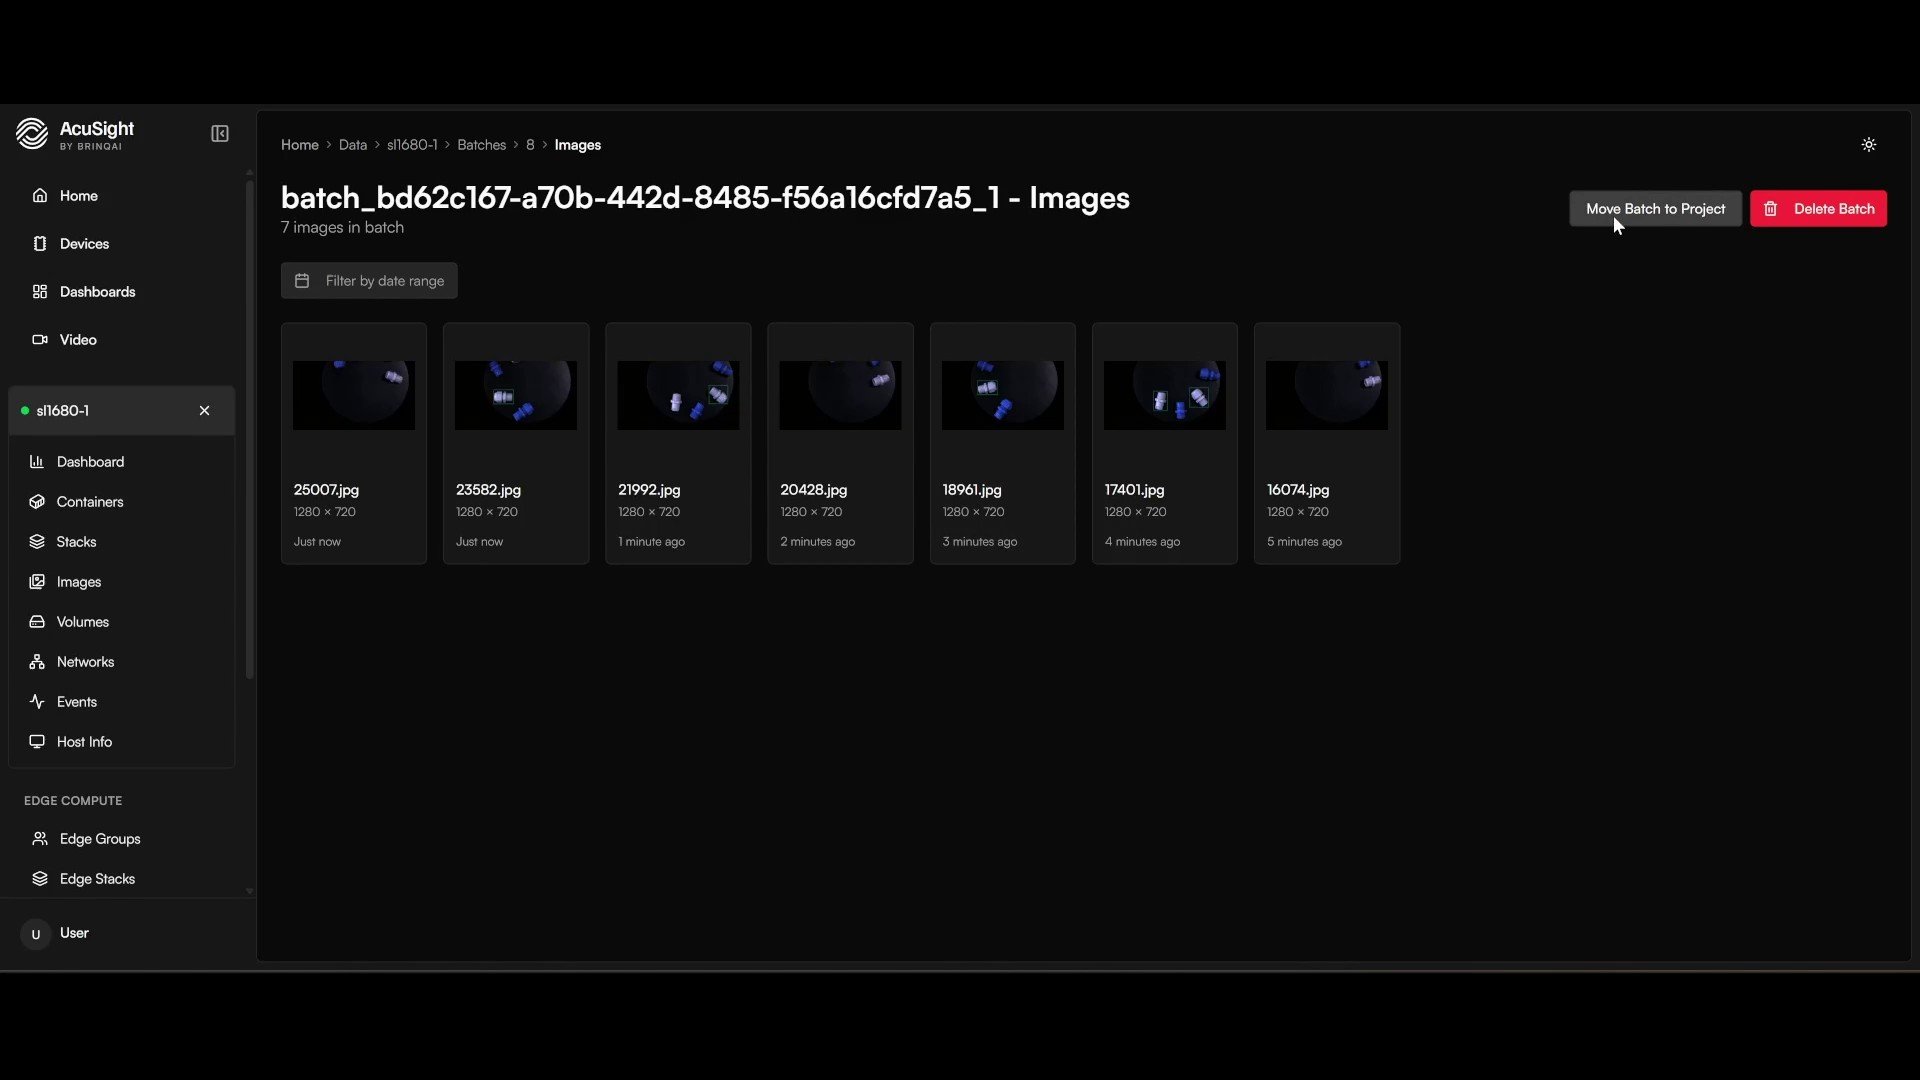1920x1080 pixels.
Task: Open the 25007.jpg image thumbnail
Action: [354, 395]
